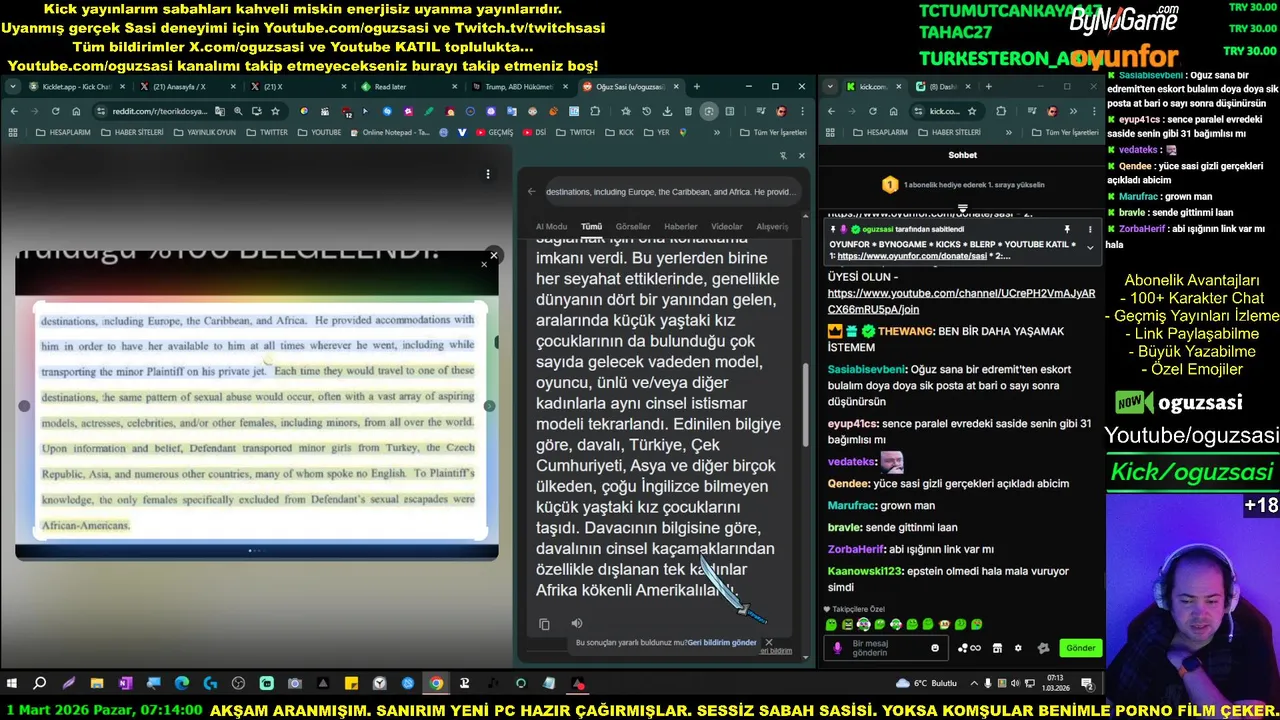Viewport: 1280px width, 720px height.
Task: Open Windows taskbar search
Action: [40, 684]
